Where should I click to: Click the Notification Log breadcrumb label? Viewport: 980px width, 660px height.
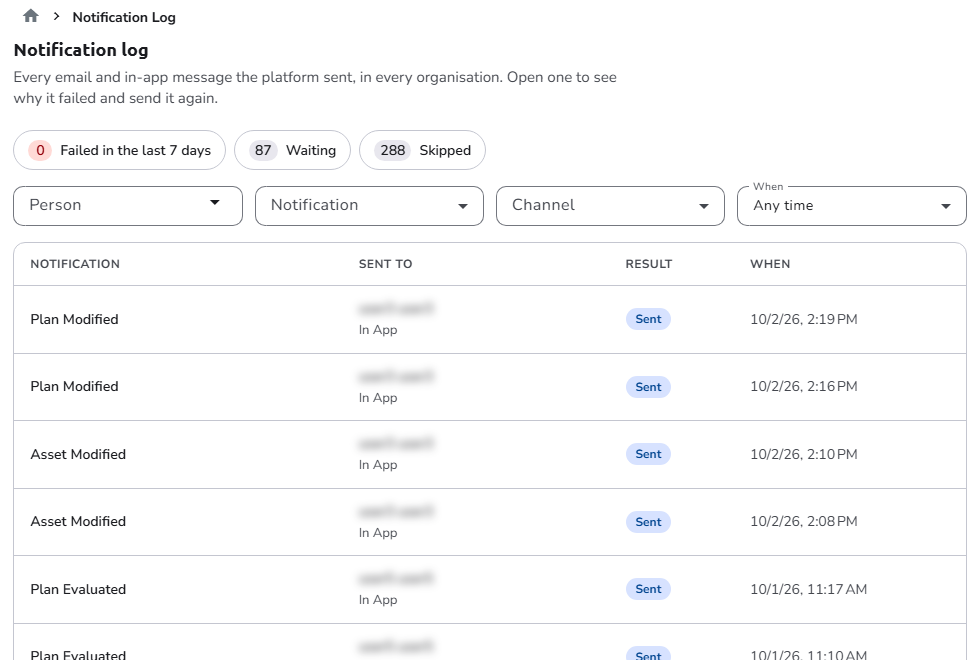(x=124, y=18)
